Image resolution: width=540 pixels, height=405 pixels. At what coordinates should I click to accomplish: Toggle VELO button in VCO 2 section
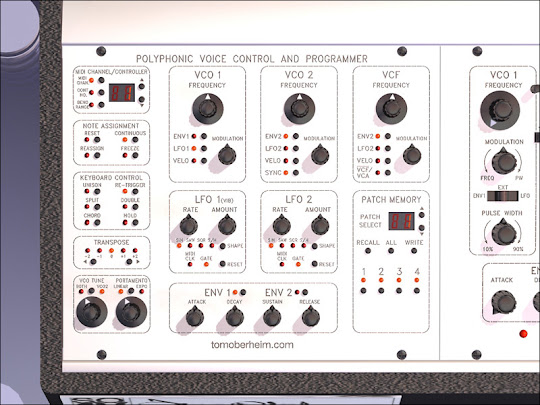point(296,161)
